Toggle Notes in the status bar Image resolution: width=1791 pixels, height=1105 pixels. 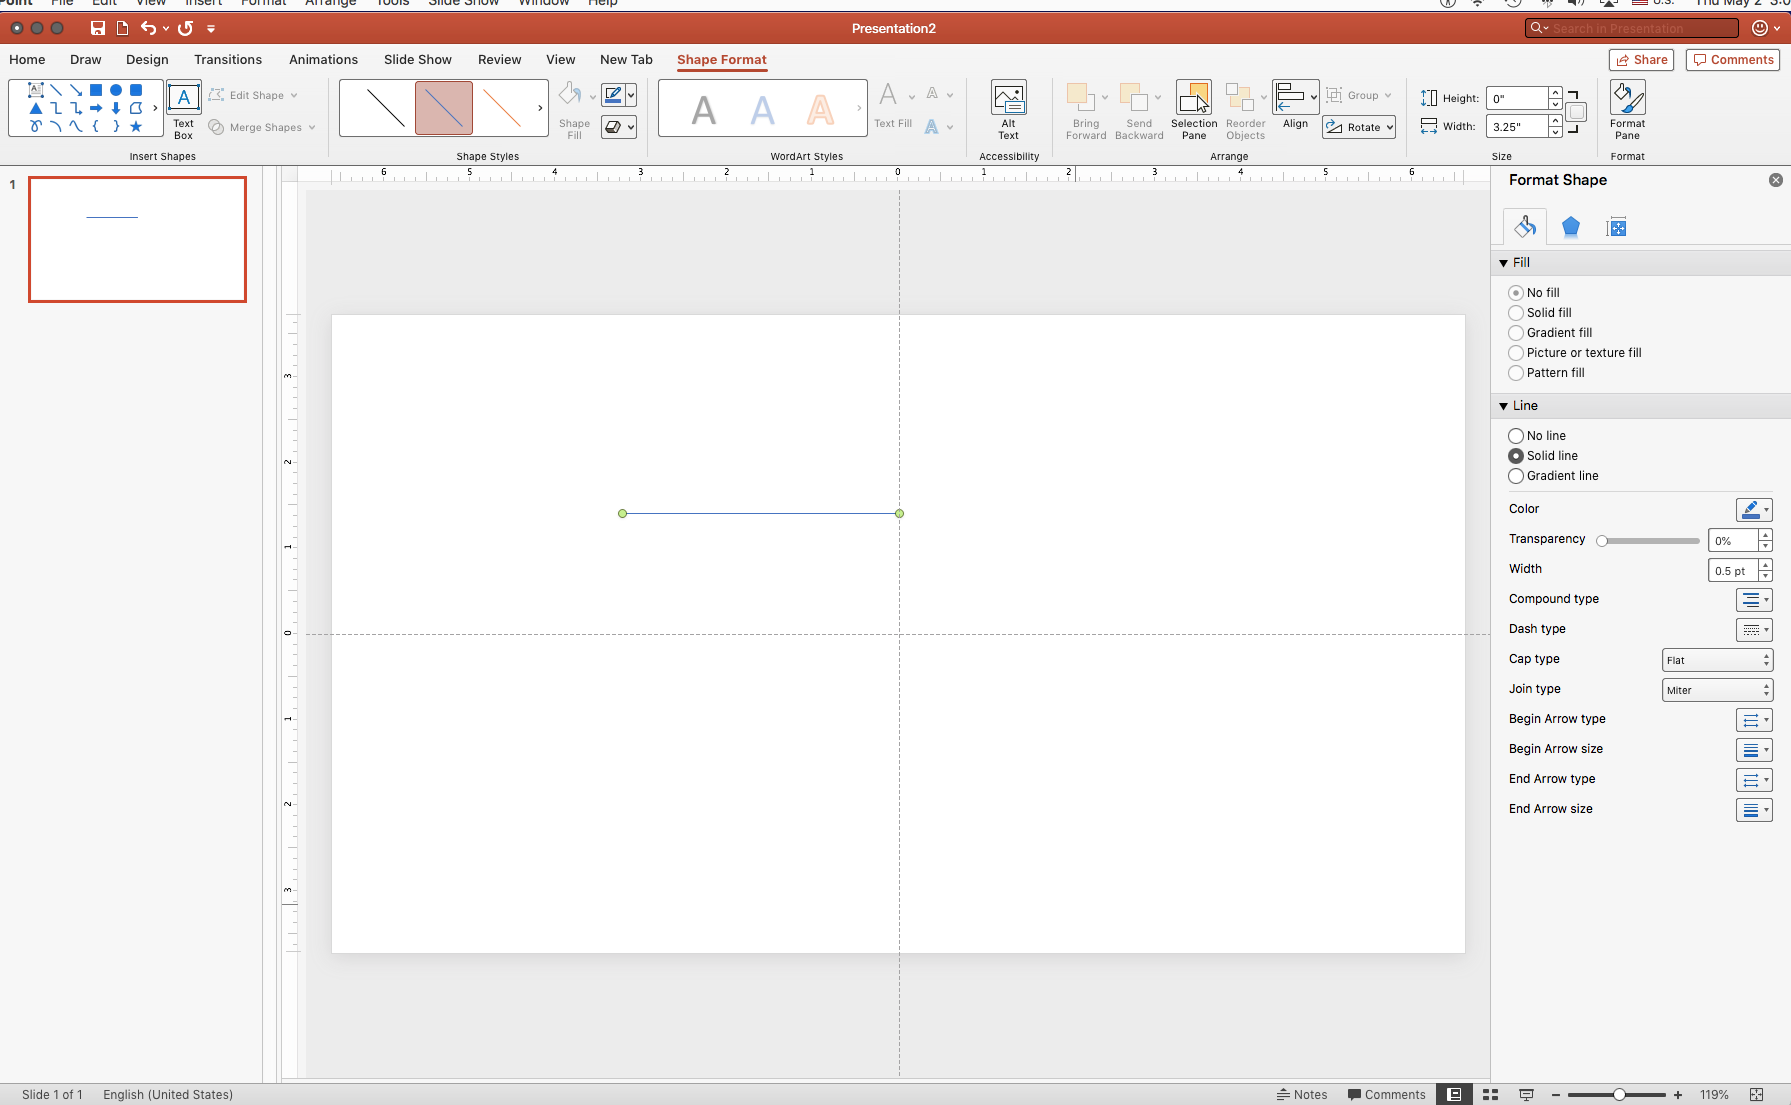(x=1302, y=1095)
